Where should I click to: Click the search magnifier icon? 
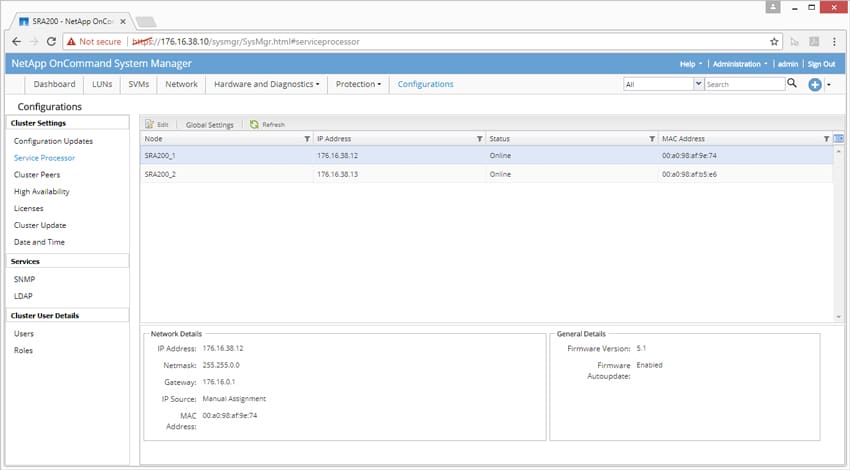[x=792, y=83]
